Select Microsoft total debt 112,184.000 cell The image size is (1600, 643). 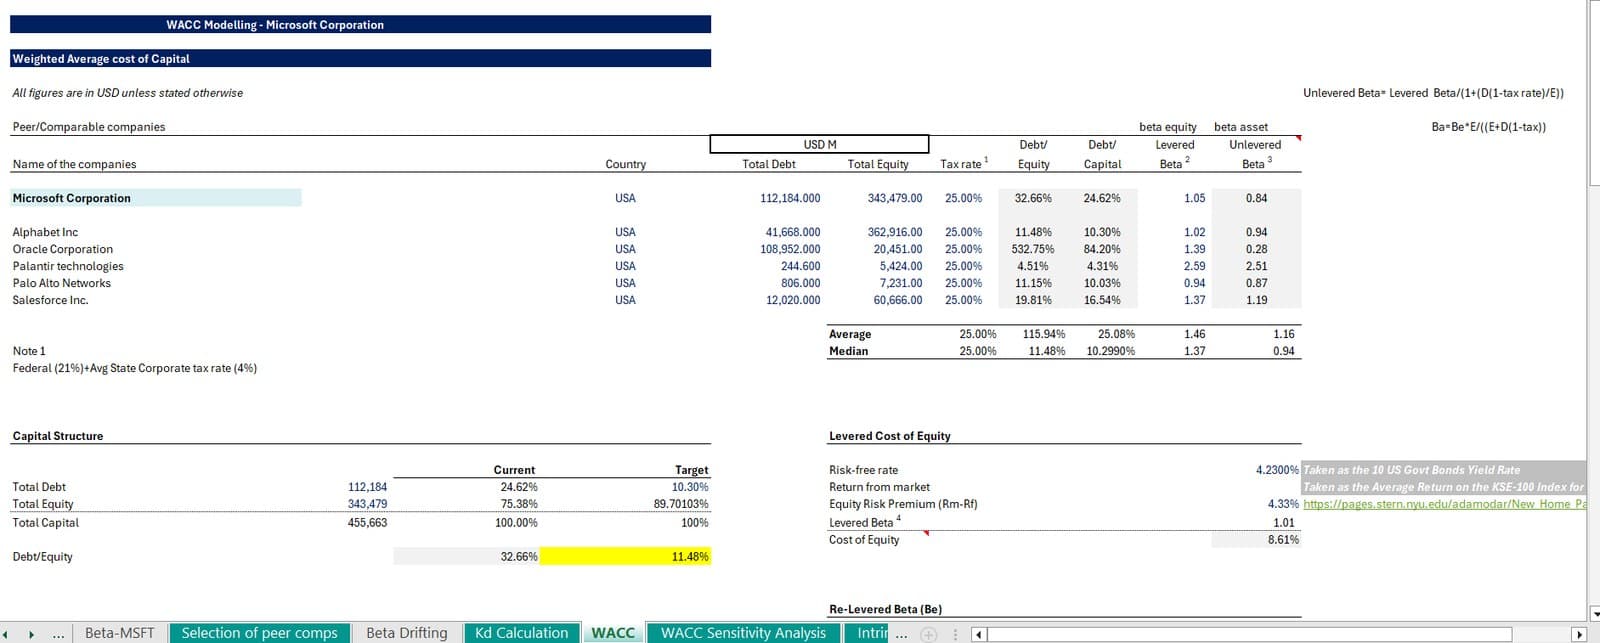click(790, 198)
